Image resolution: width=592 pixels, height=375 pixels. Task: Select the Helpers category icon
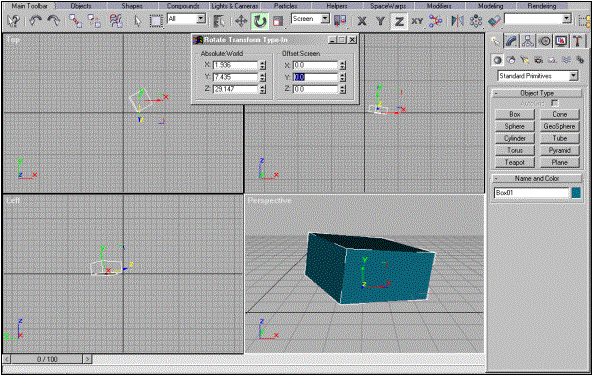tap(552, 60)
